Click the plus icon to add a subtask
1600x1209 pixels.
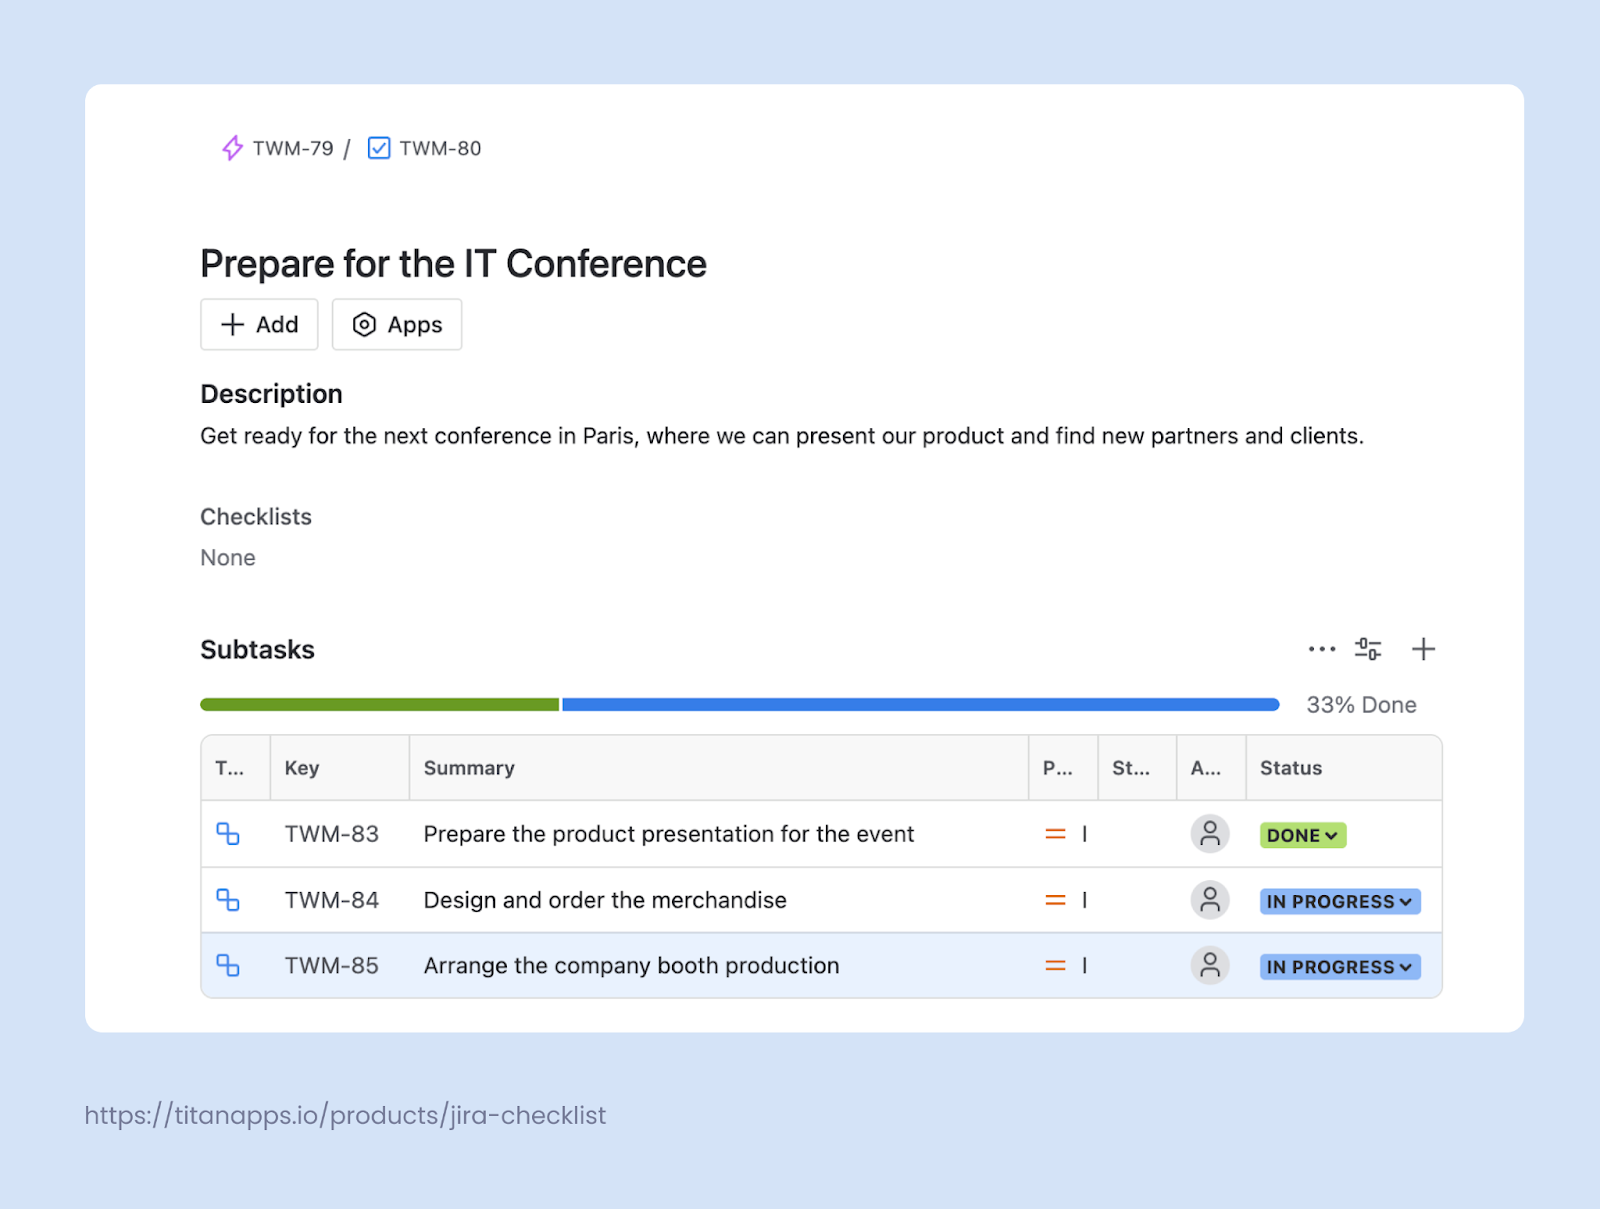click(x=1424, y=649)
